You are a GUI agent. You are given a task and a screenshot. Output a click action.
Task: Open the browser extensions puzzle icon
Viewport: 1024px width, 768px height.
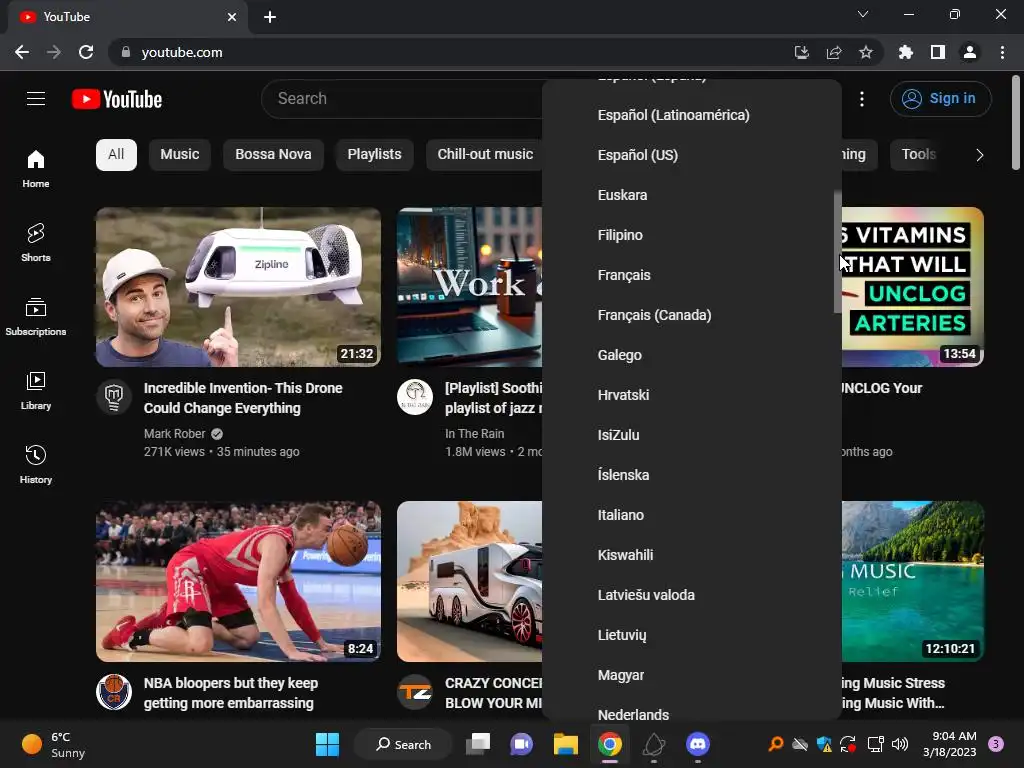tap(906, 52)
